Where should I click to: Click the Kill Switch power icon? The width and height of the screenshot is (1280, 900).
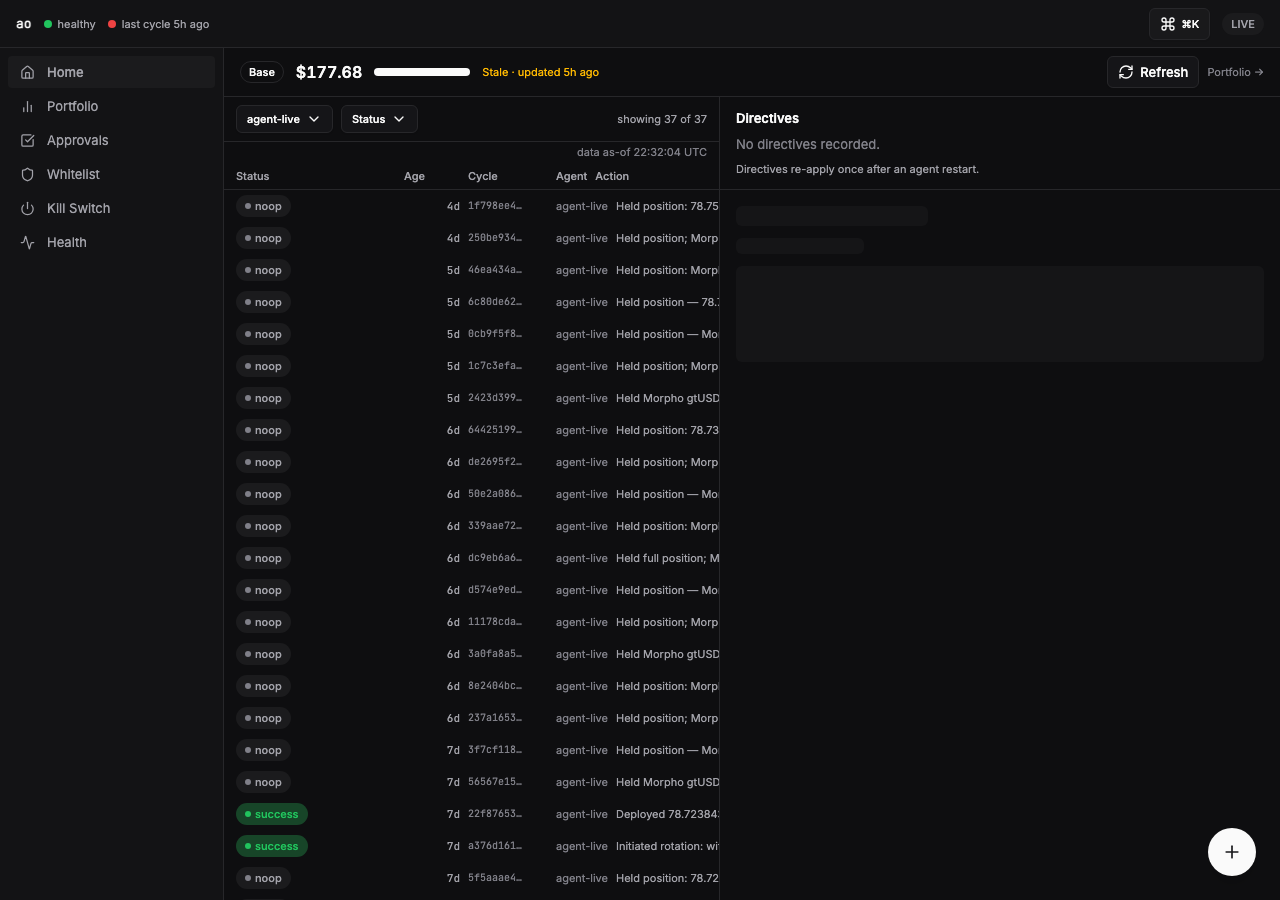point(27,208)
